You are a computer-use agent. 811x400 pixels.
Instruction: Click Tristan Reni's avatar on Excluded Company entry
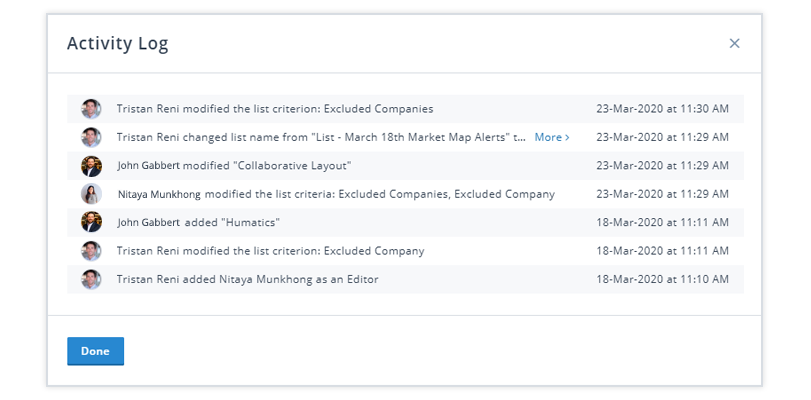pyautogui.click(x=91, y=251)
